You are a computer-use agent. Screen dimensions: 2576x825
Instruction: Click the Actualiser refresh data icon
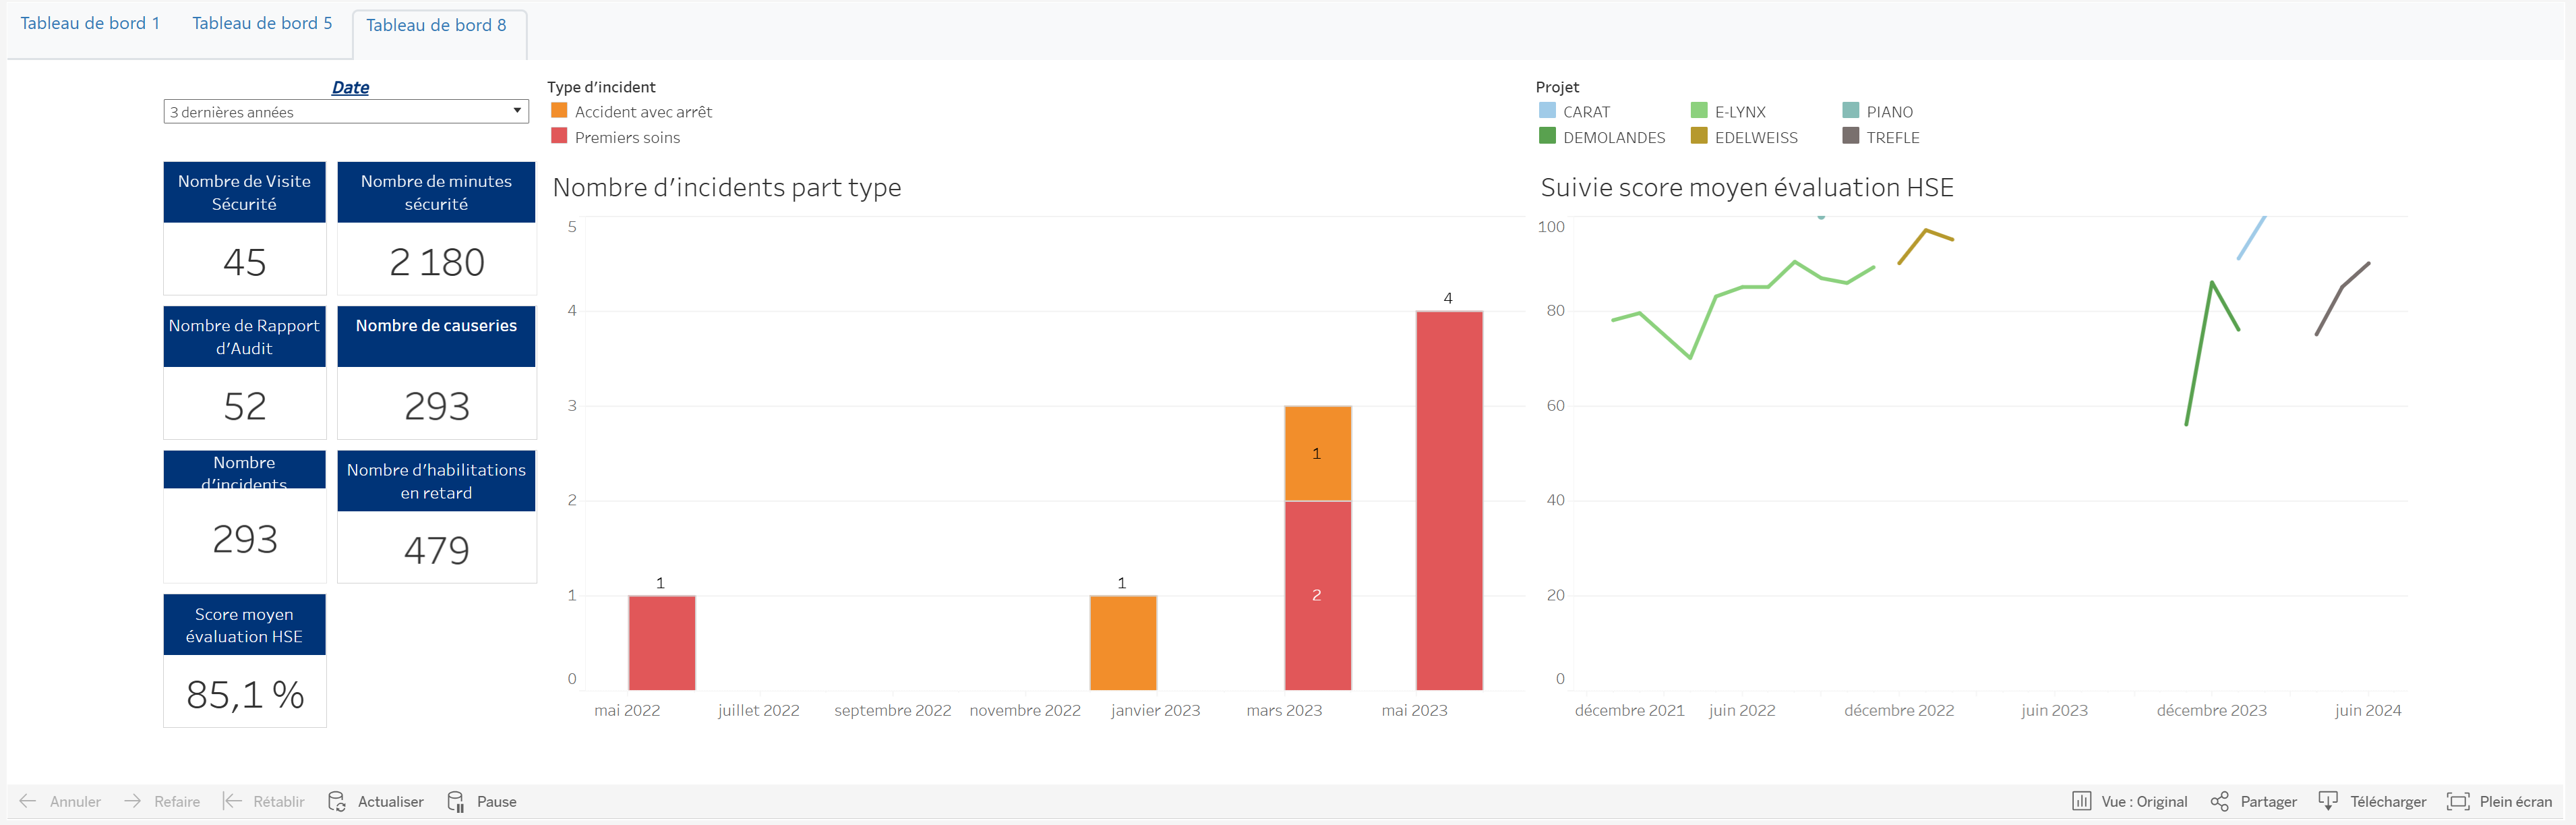pyautogui.click(x=337, y=801)
